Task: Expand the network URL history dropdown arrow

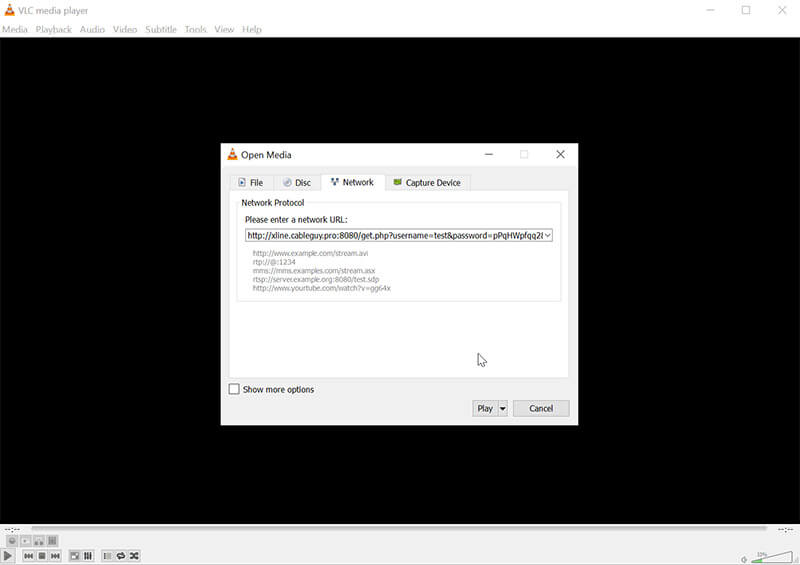Action: click(x=547, y=235)
